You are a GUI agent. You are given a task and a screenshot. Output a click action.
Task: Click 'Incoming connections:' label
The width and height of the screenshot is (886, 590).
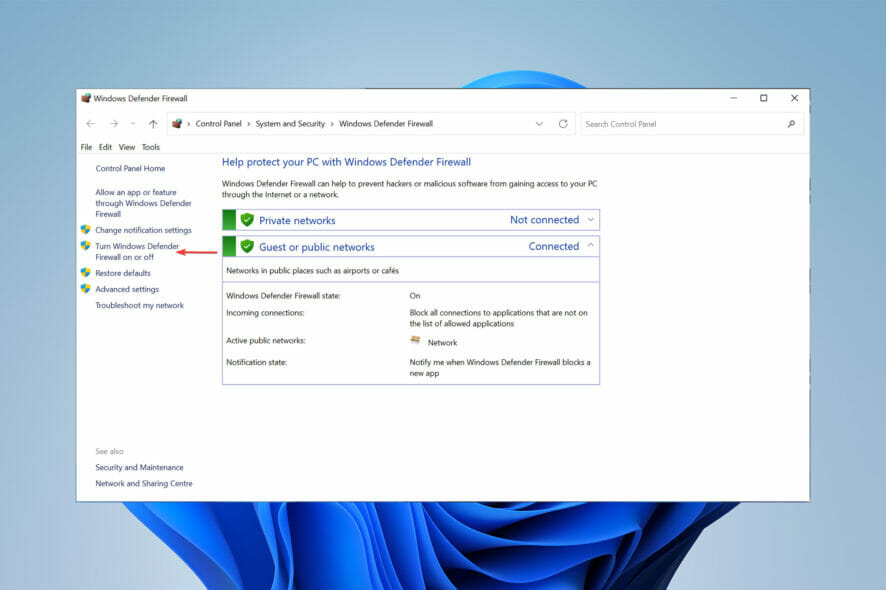pos(265,313)
